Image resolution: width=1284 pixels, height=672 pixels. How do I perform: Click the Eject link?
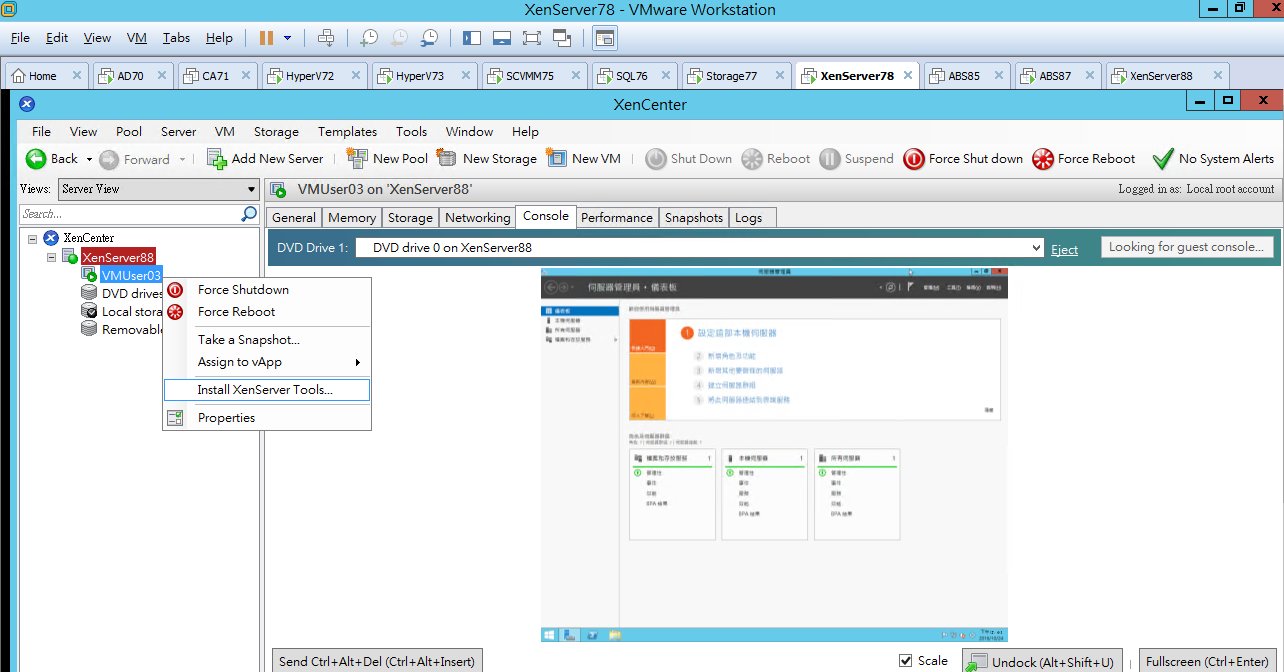click(x=1064, y=249)
